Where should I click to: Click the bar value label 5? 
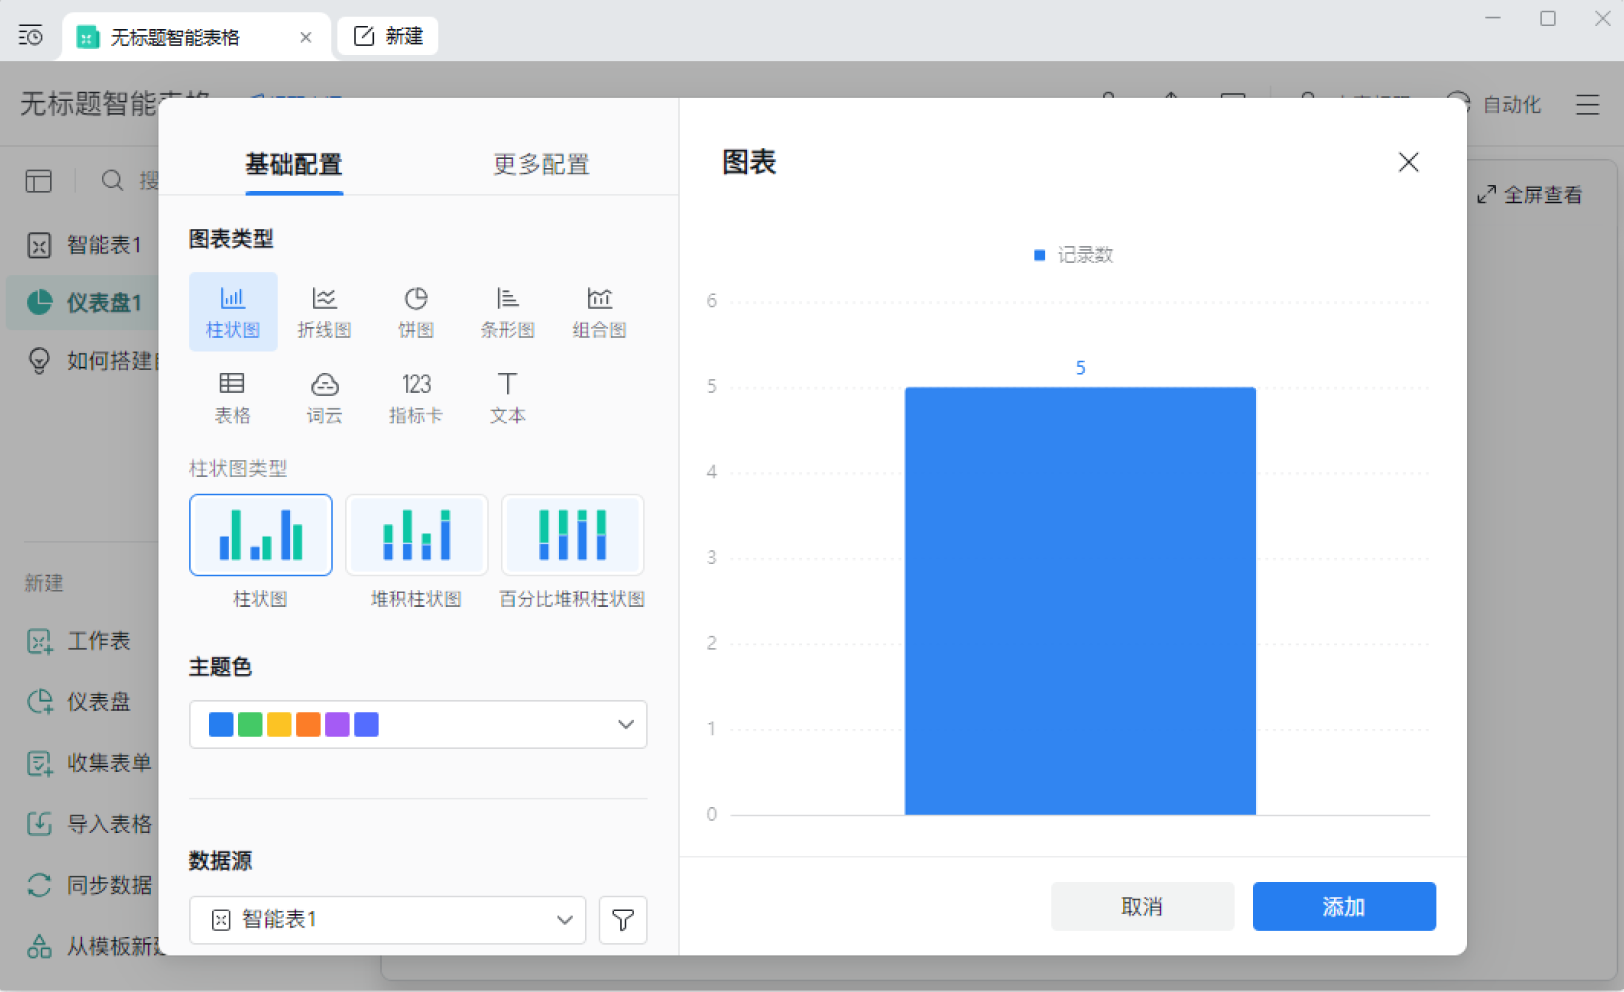pyautogui.click(x=1080, y=368)
